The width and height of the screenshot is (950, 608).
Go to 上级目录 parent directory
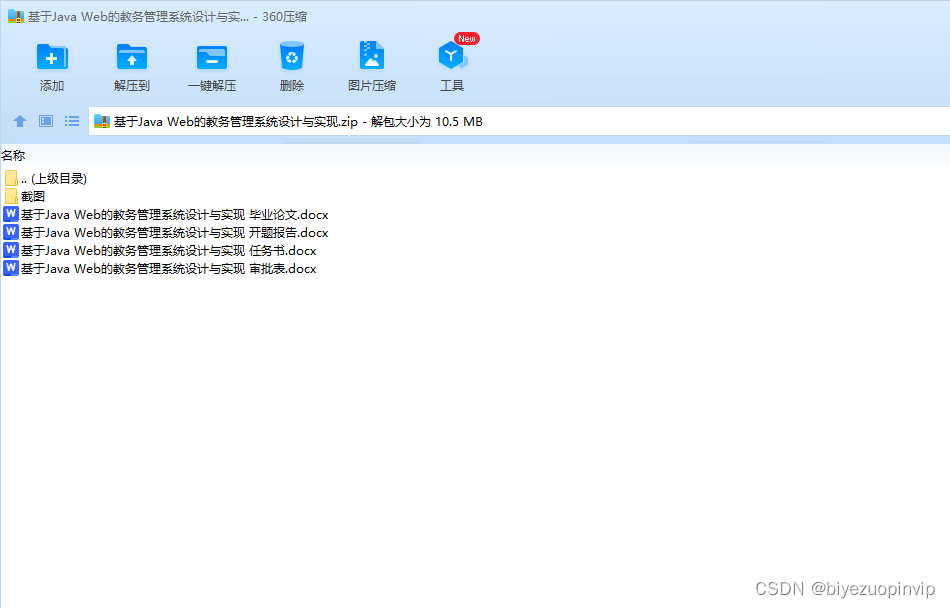47,178
